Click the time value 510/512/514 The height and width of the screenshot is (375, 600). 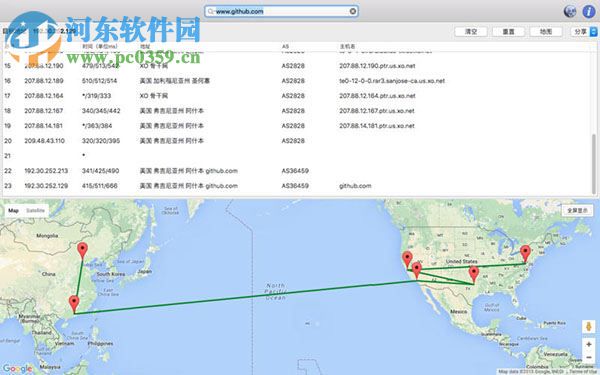coord(99,81)
